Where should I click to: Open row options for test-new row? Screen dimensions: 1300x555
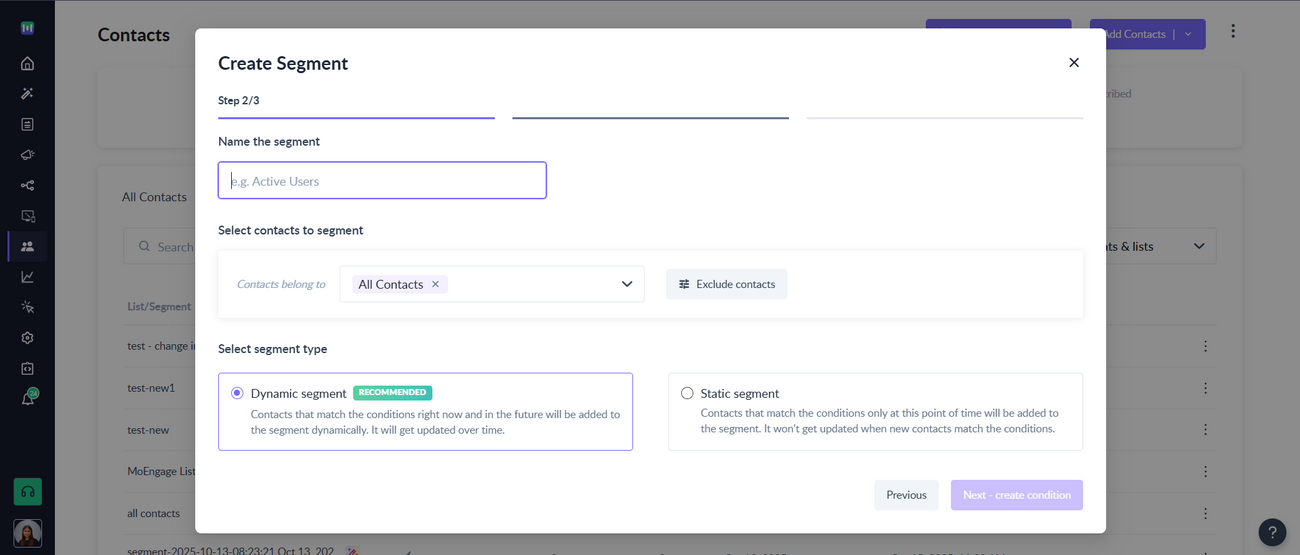tap(1205, 430)
